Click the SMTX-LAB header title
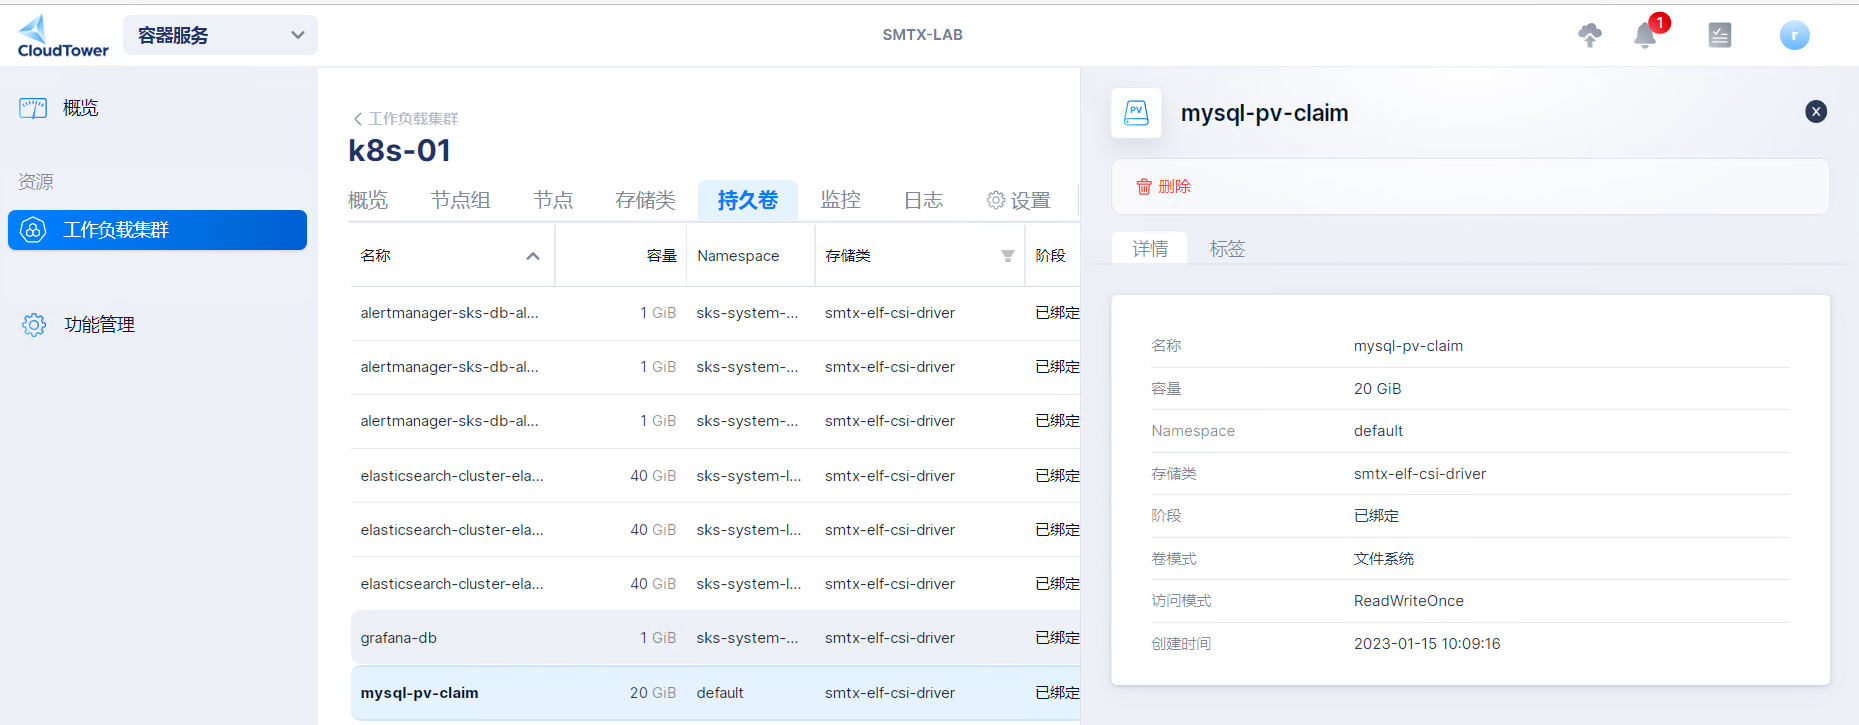The height and width of the screenshot is (725, 1859). [922, 35]
